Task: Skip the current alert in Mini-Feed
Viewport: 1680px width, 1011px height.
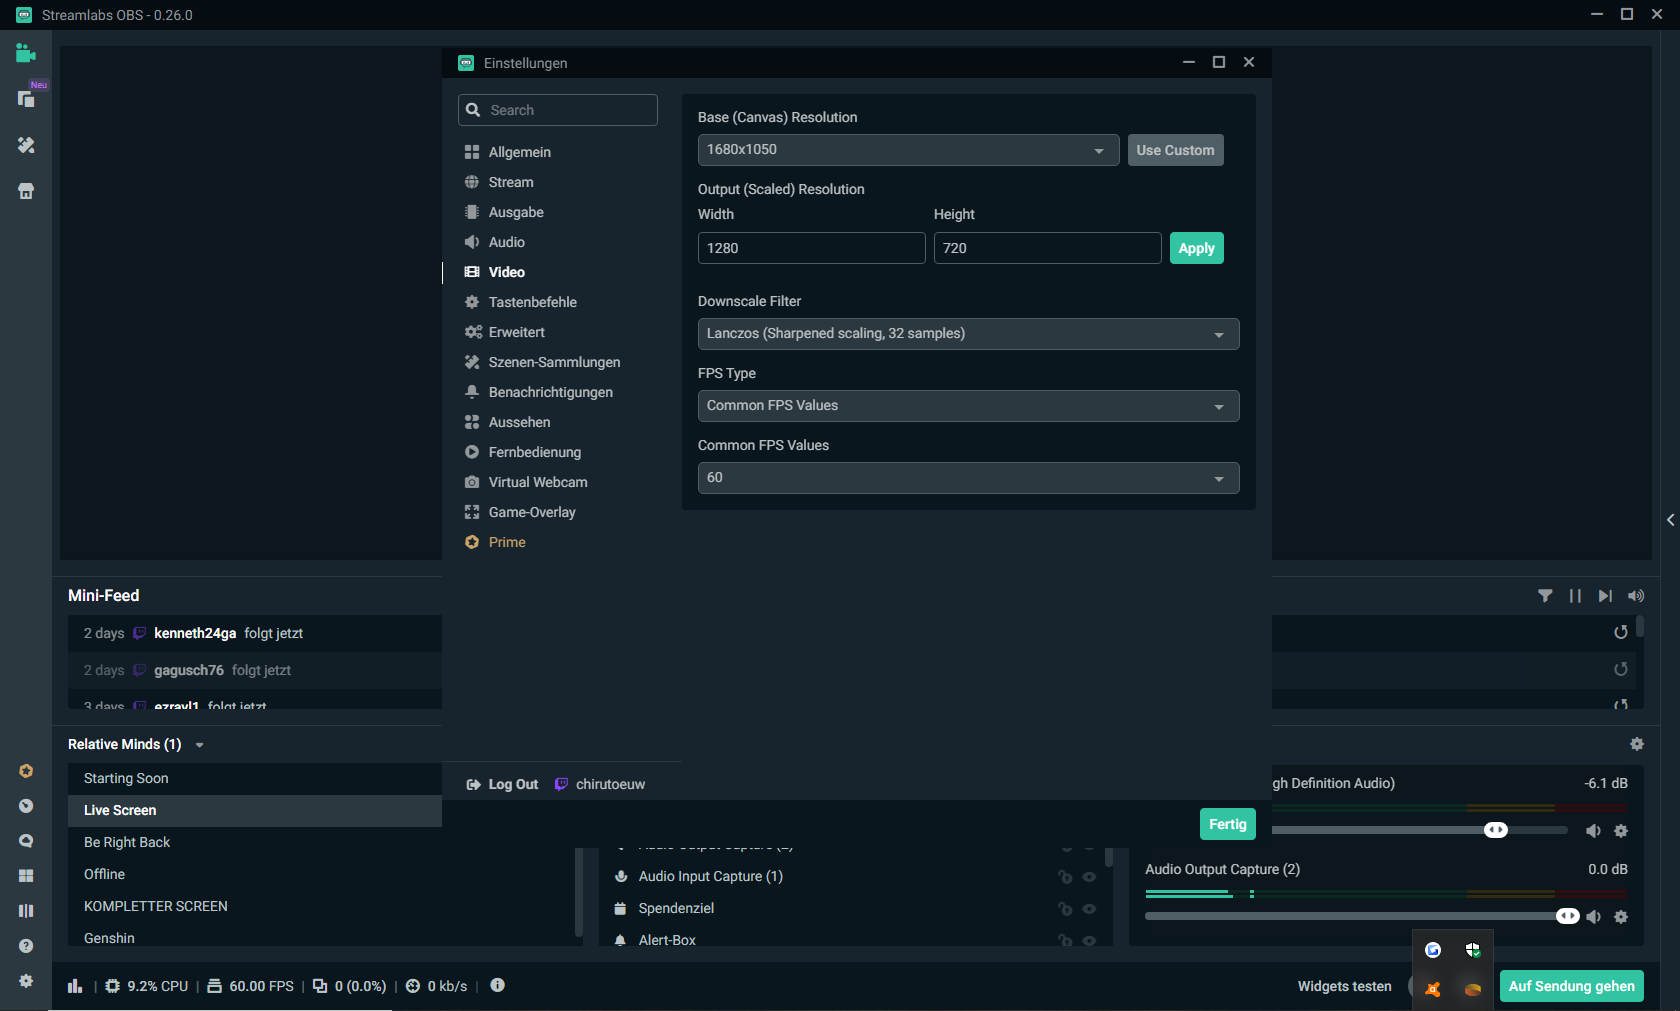Action: point(1605,596)
